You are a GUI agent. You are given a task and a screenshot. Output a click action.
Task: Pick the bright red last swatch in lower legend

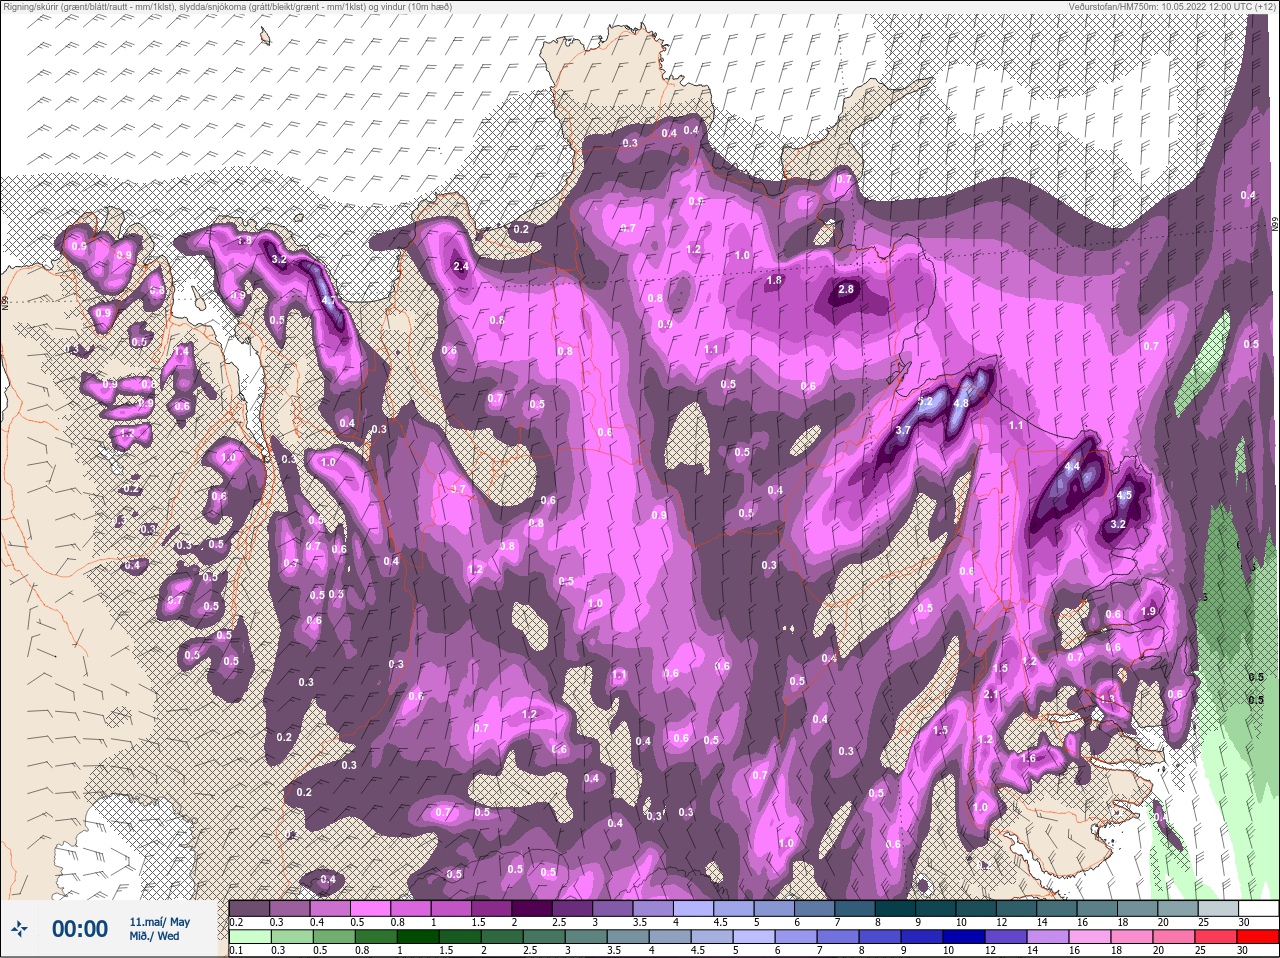point(1257,937)
